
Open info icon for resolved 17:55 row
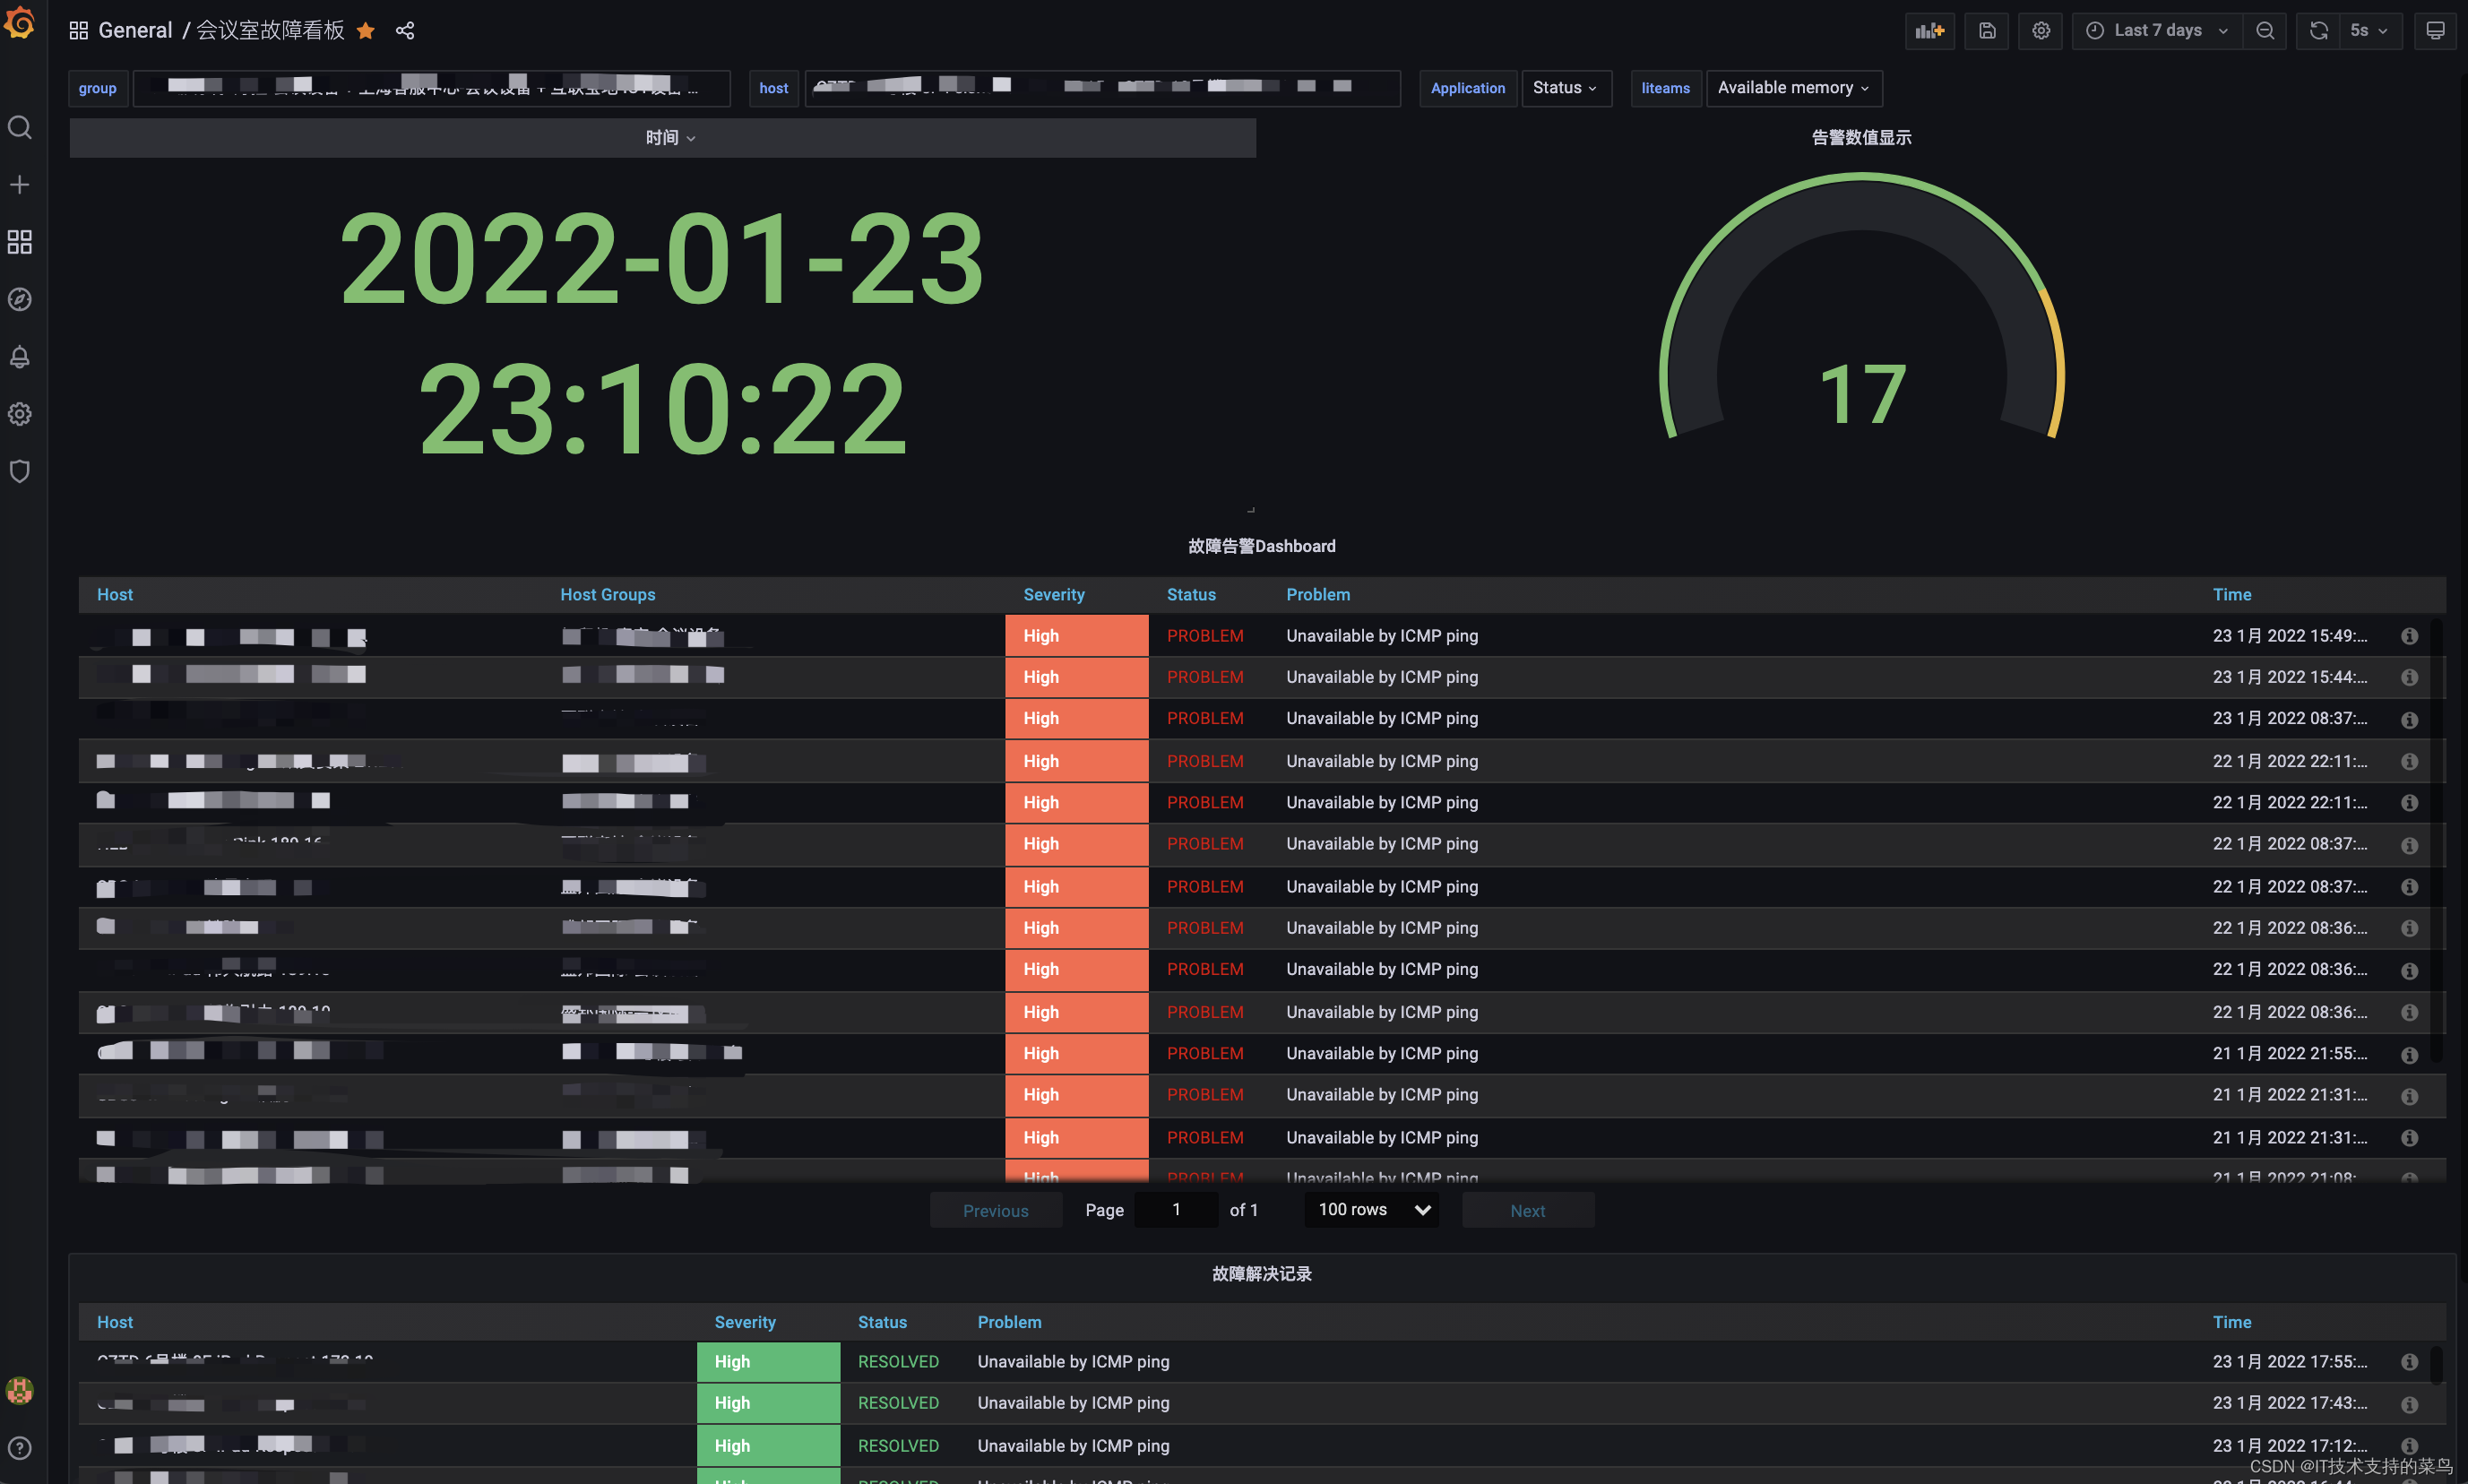point(2409,1362)
